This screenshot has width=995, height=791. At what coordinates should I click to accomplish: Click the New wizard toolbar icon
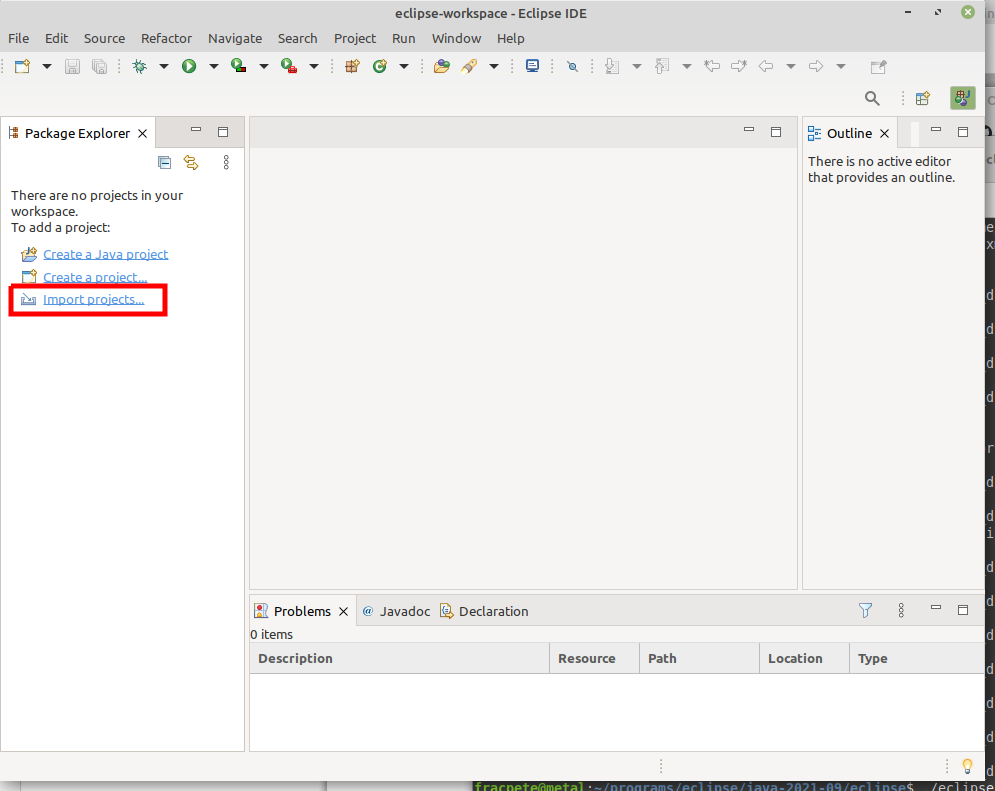tap(23, 67)
